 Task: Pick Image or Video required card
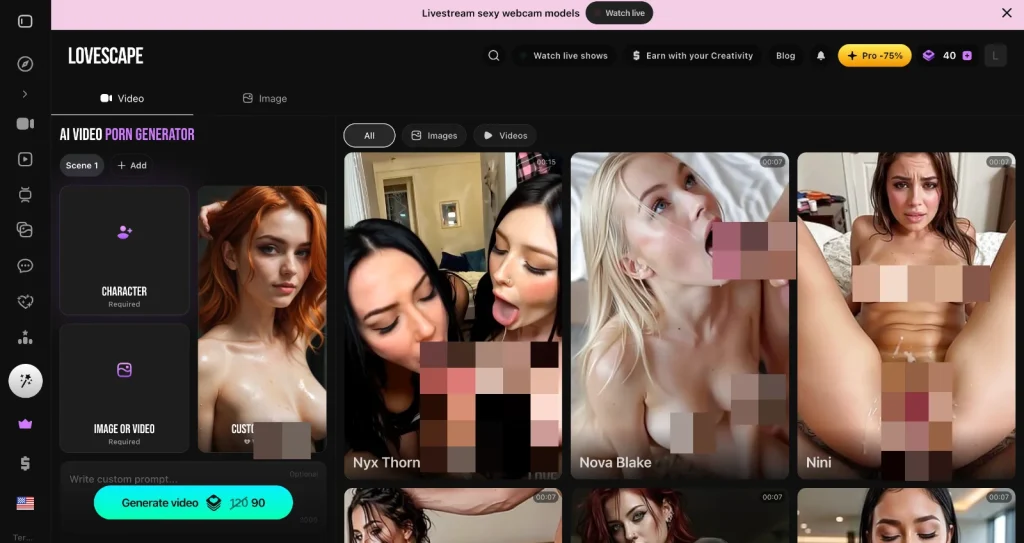124,388
